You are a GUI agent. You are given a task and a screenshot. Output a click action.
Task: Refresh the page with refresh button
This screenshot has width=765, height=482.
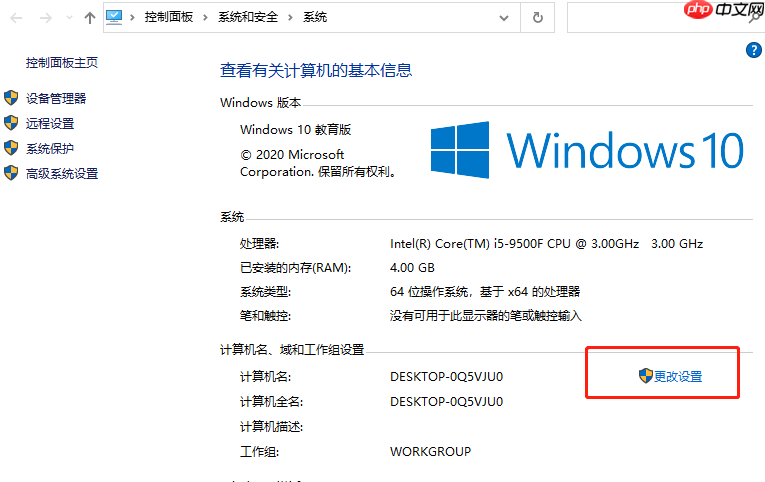point(538,18)
